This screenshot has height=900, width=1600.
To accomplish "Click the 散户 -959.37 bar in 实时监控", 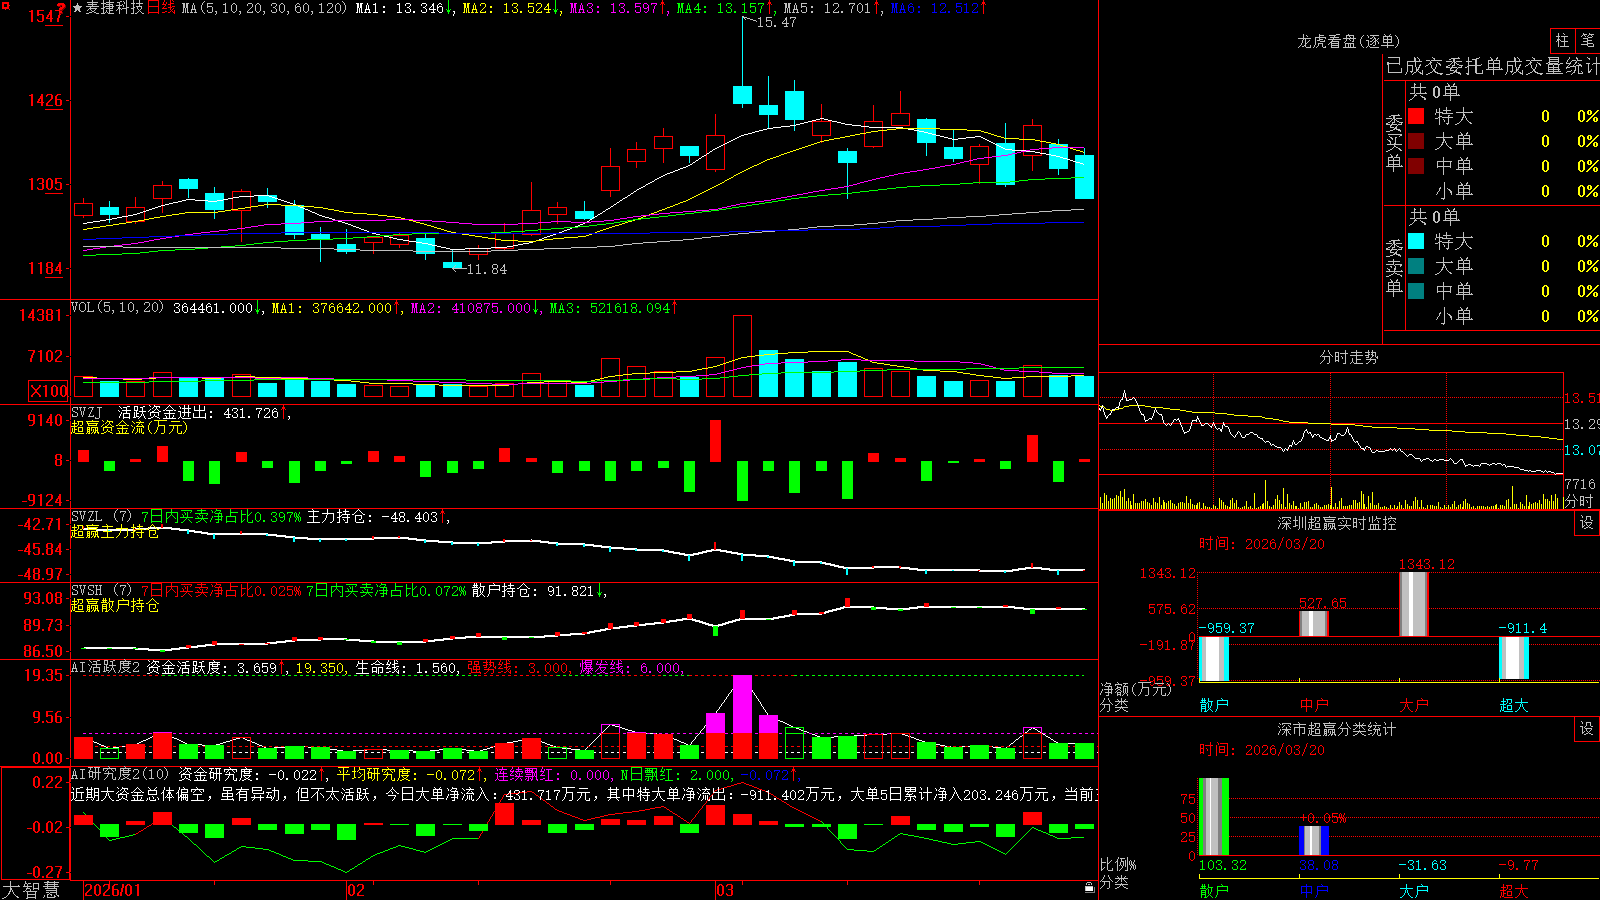I will point(1214,658).
